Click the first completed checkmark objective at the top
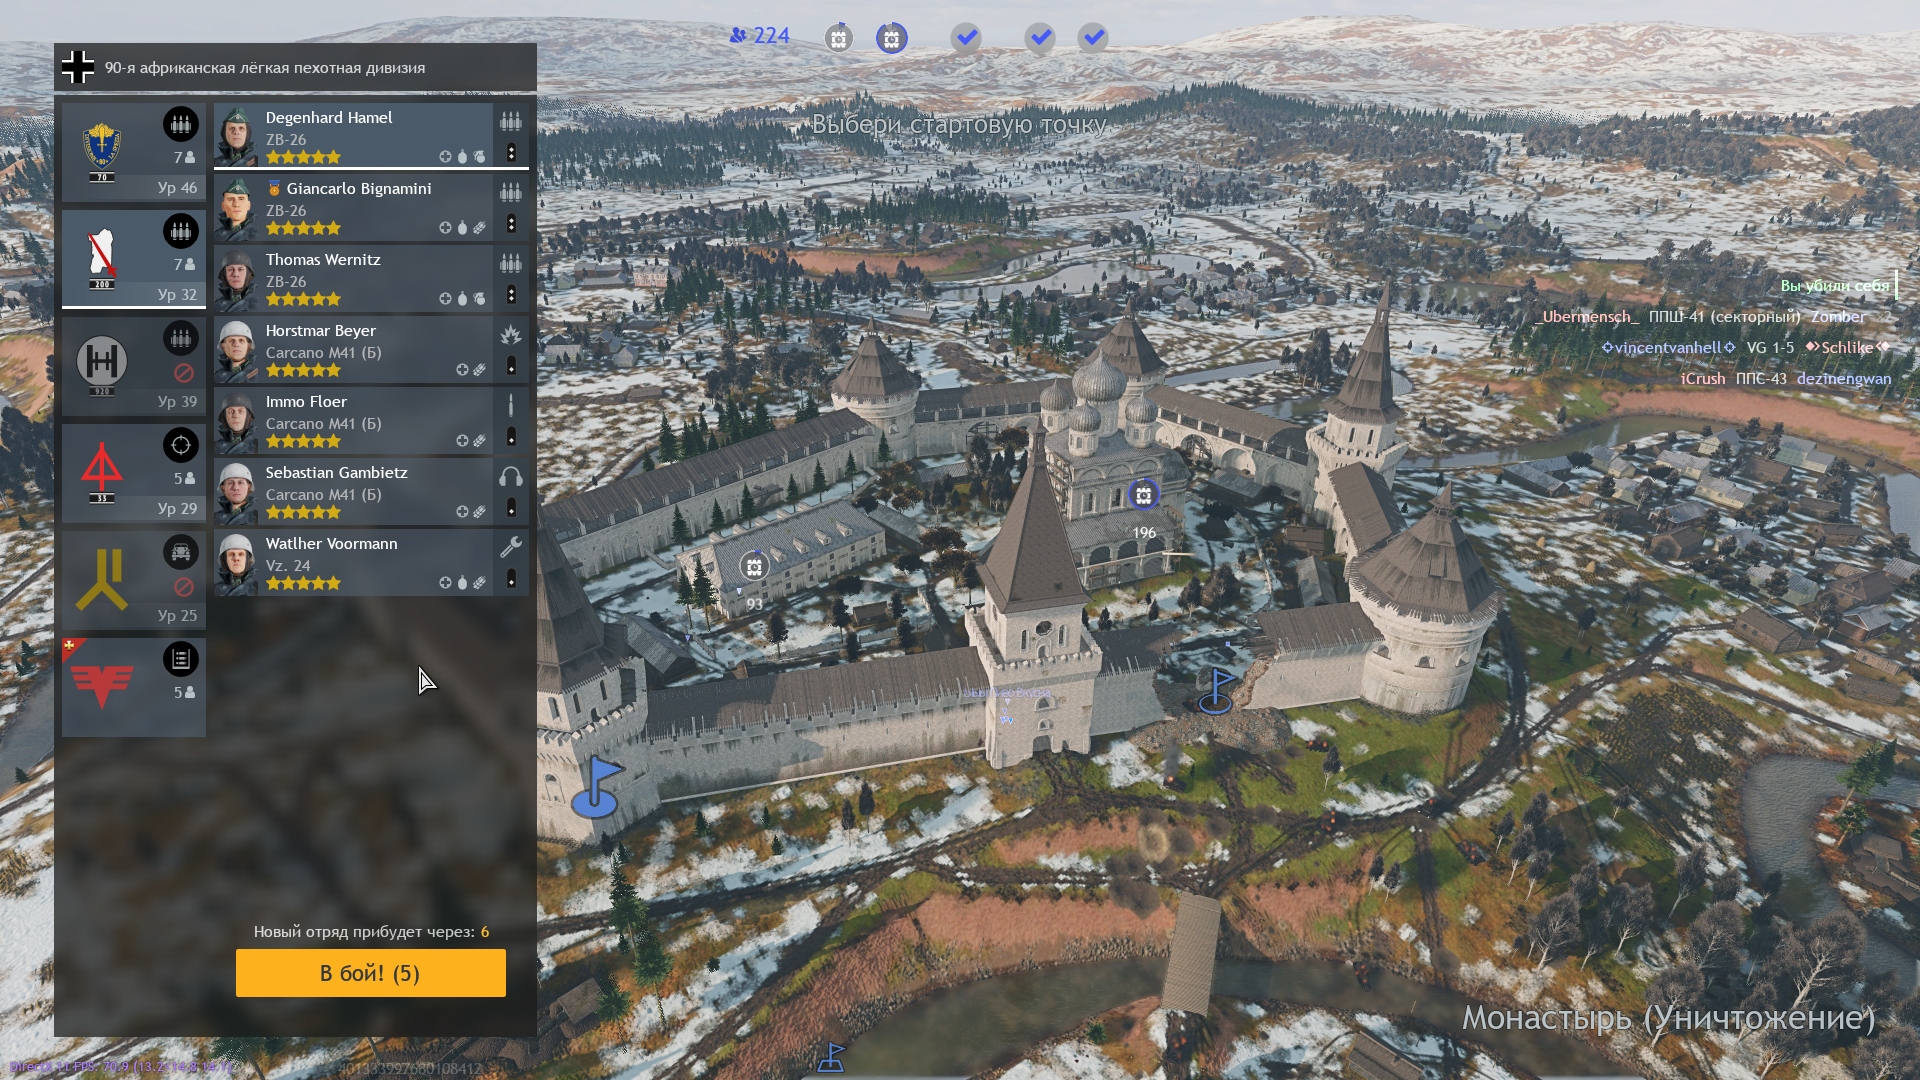1920x1080 pixels. tap(966, 38)
